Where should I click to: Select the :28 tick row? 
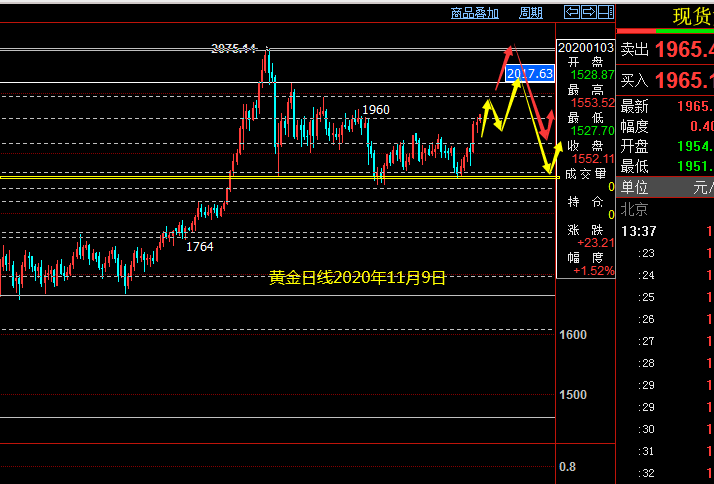(x=665, y=363)
